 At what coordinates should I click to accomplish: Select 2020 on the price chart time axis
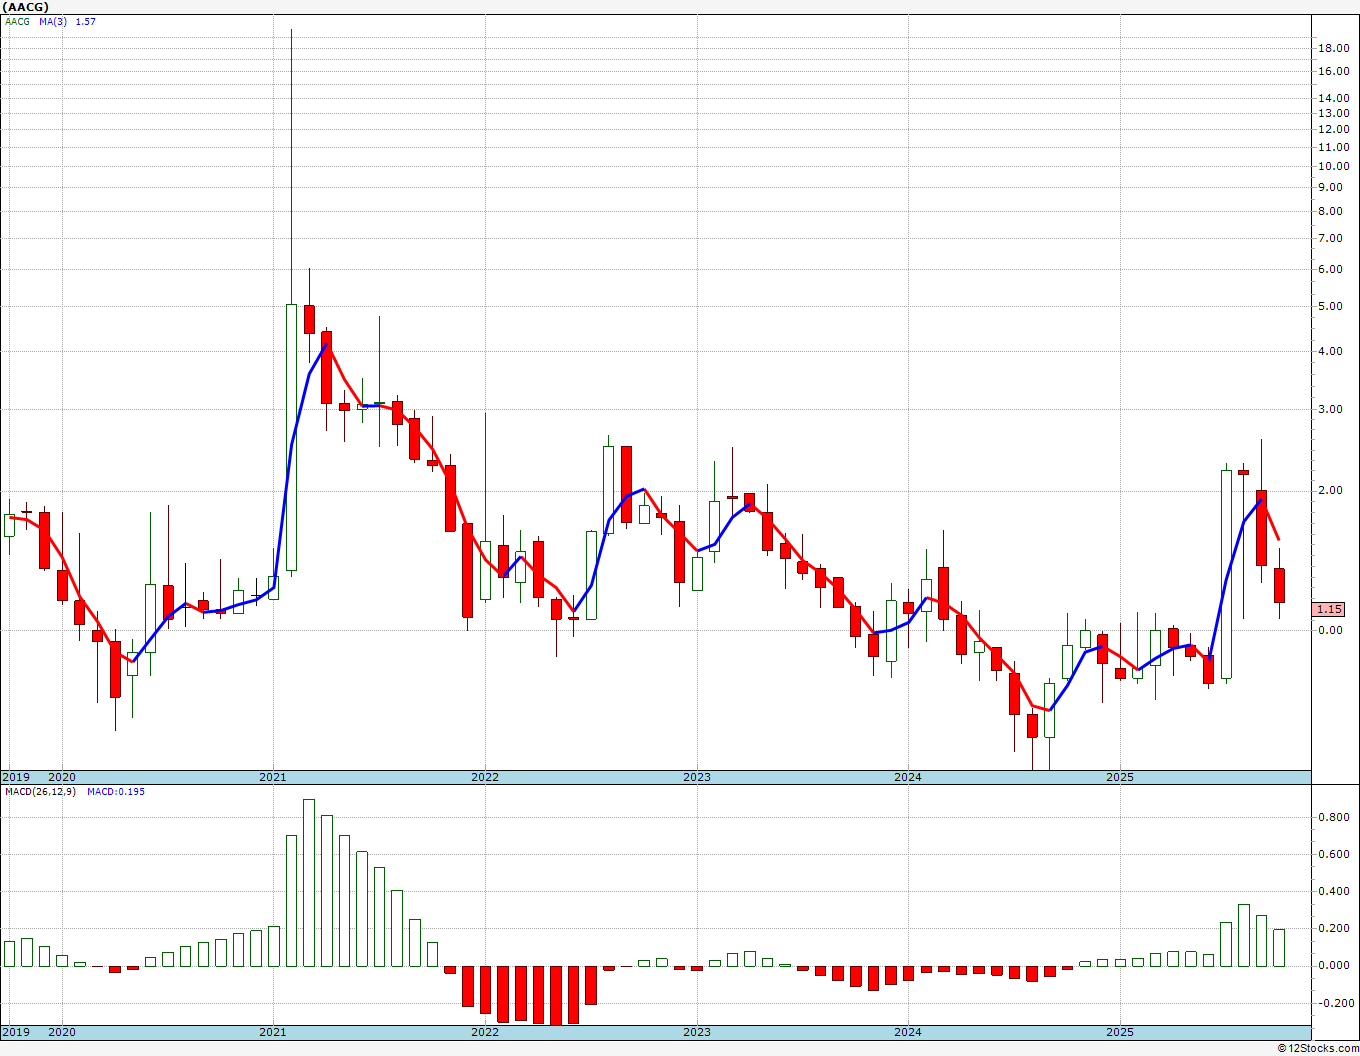pos(62,777)
